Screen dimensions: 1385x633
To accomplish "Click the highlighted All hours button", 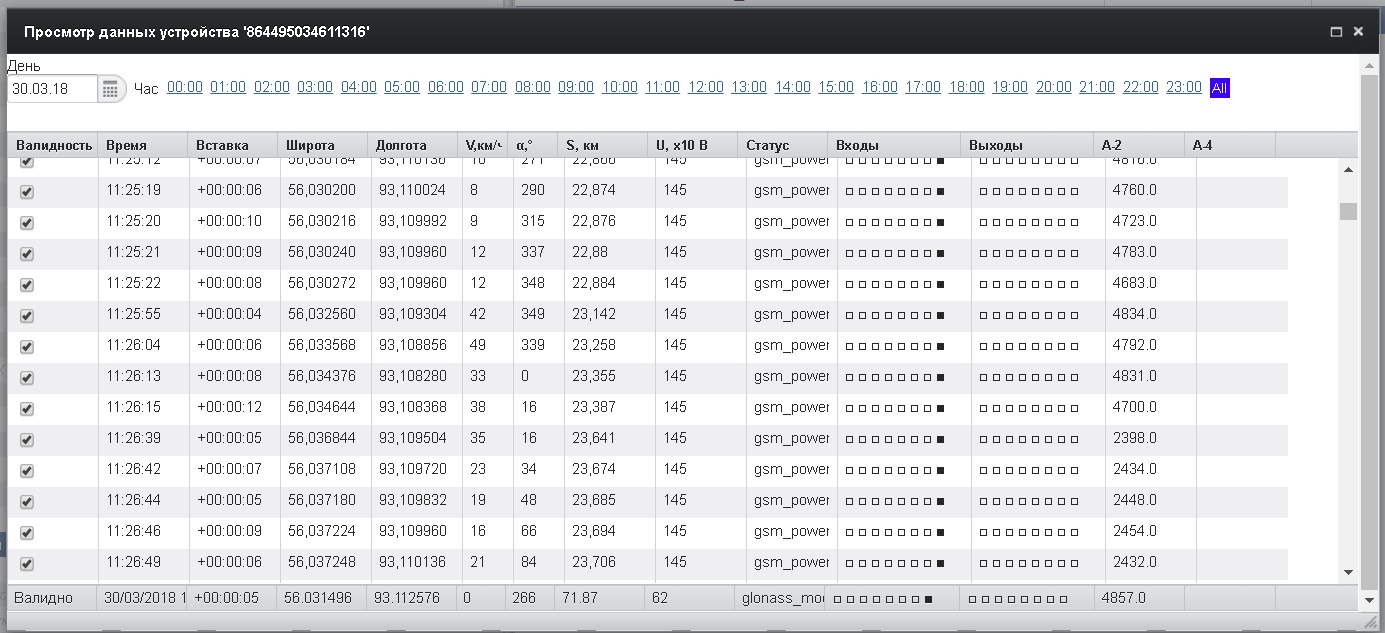I will (1219, 88).
